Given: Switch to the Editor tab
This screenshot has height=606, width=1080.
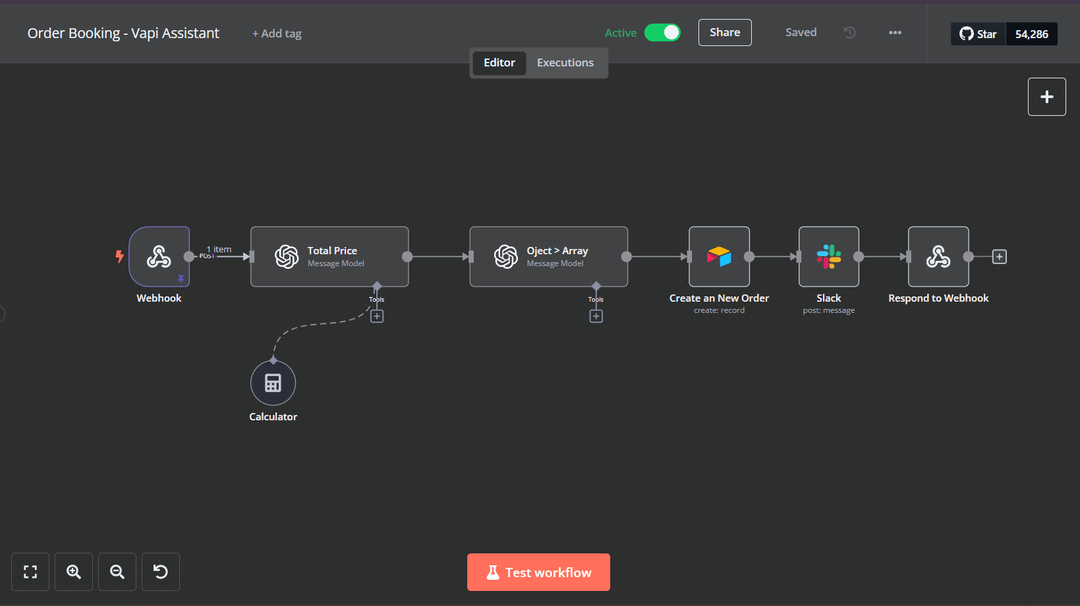Looking at the screenshot, I should pos(498,62).
